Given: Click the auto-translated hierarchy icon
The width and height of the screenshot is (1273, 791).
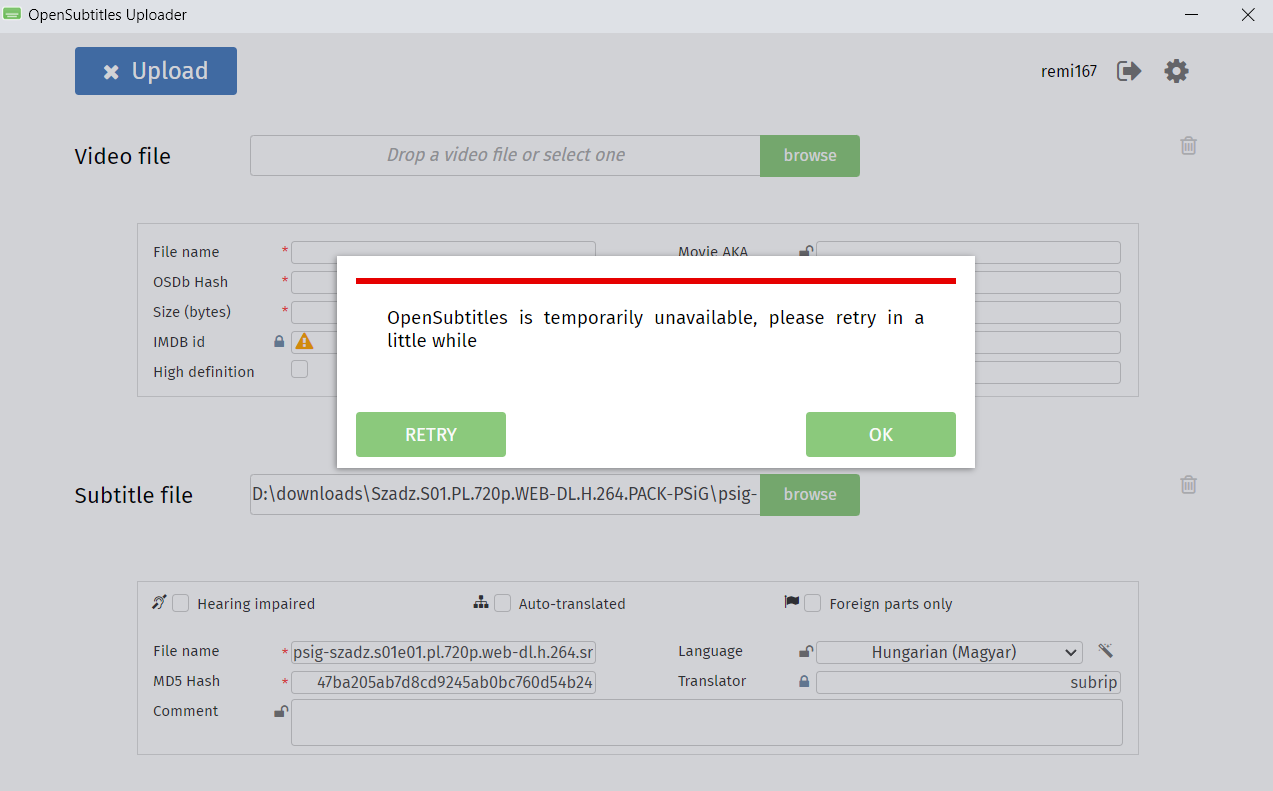Looking at the screenshot, I should (481, 602).
